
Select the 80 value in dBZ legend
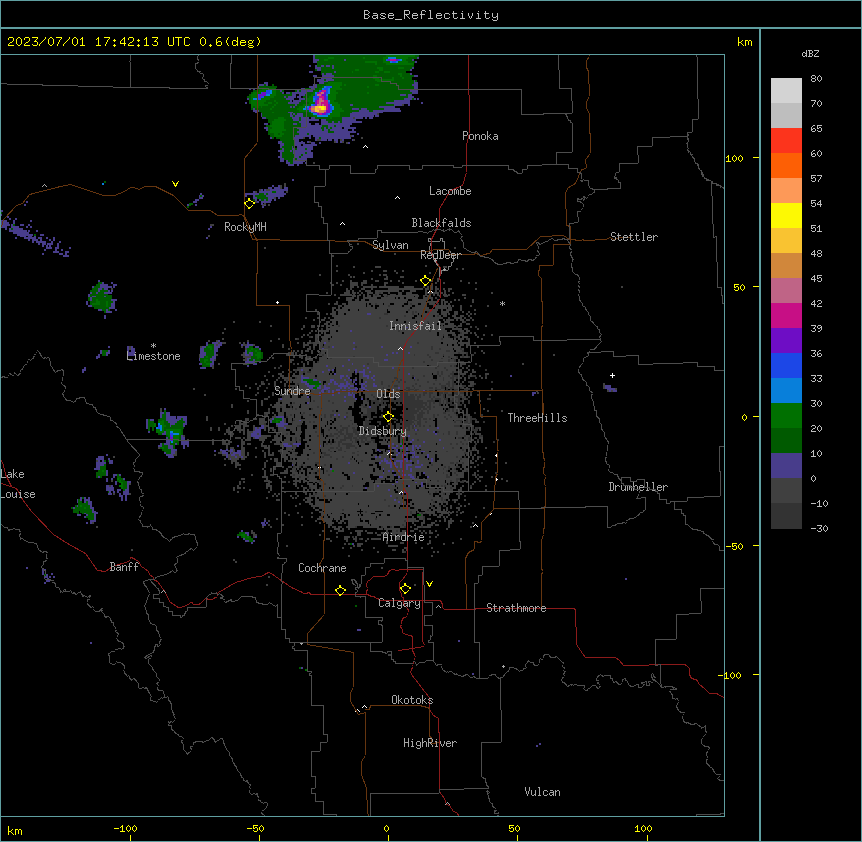click(816, 79)
